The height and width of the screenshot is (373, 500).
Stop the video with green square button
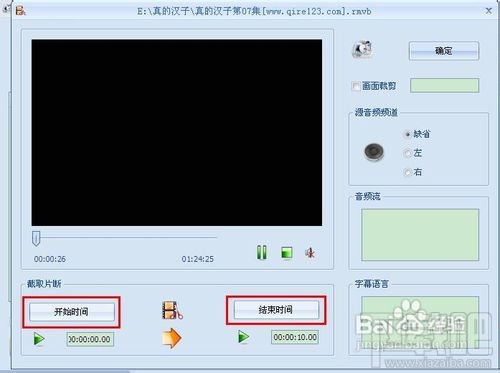pyautogui.click(x=287, y=252)
